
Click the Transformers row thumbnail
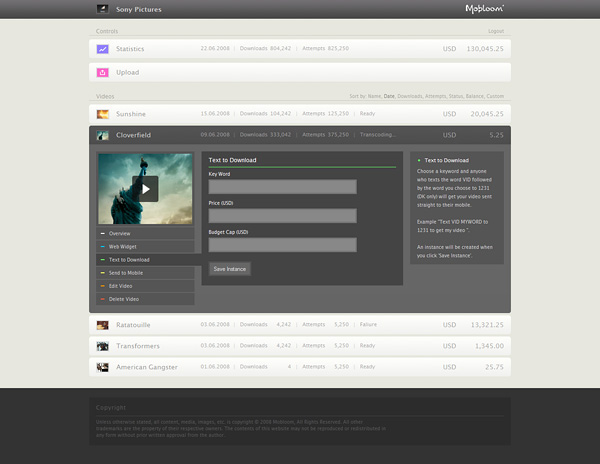point(103,346)
